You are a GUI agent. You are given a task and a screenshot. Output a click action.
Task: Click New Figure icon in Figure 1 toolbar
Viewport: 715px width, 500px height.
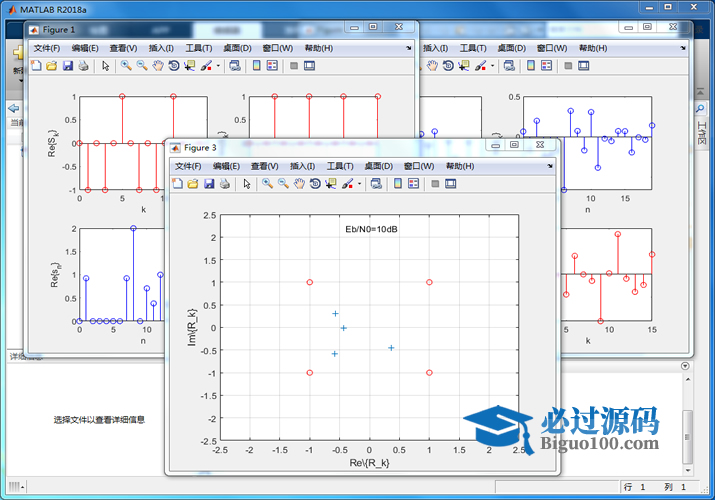[x=36, y=66]
